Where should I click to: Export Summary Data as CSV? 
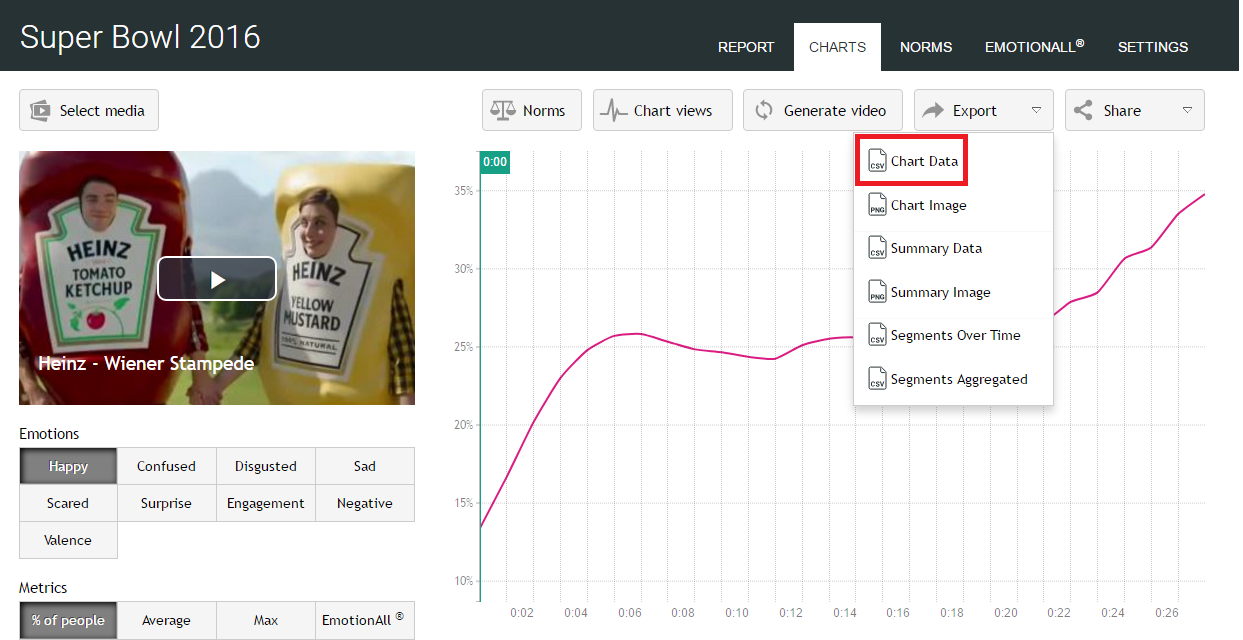coord(953,248)
